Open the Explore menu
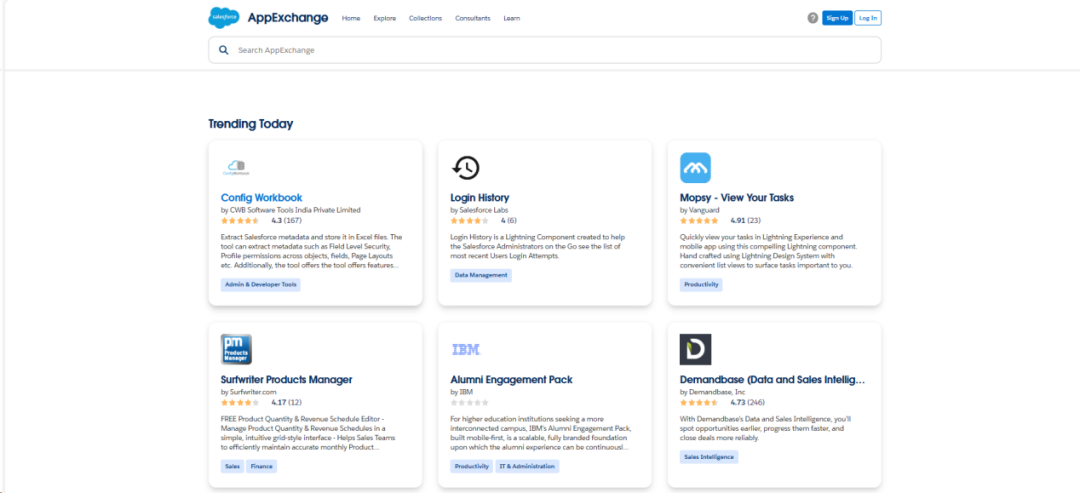1080x493 pixels. [x=385, y=19]
